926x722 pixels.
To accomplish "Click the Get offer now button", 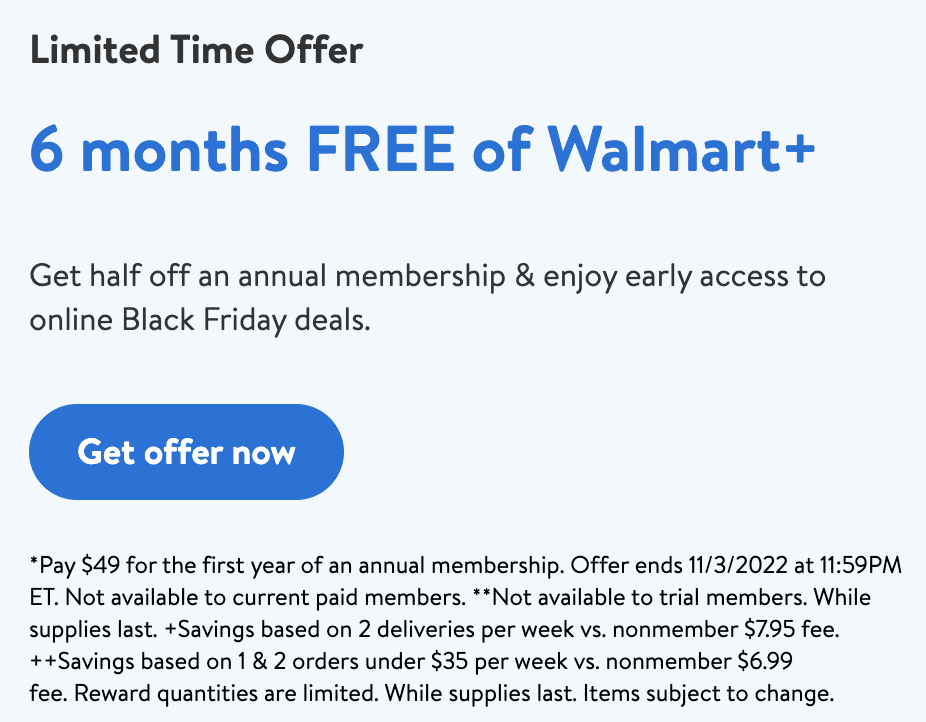I will (186, 452).
